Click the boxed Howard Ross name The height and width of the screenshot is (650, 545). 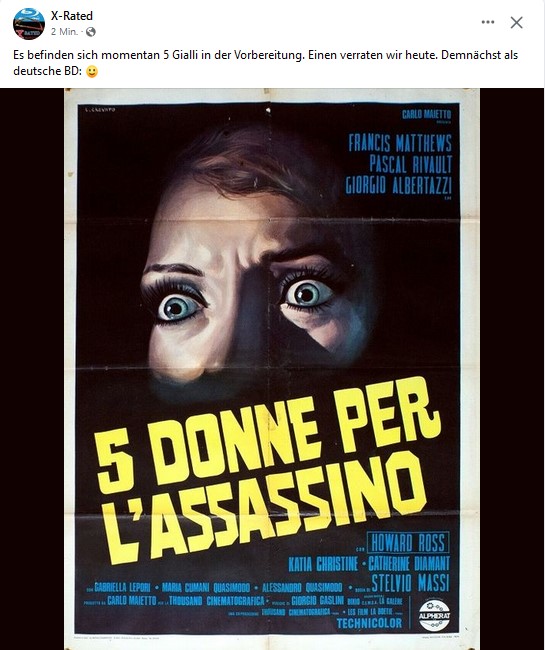point(408,543)
